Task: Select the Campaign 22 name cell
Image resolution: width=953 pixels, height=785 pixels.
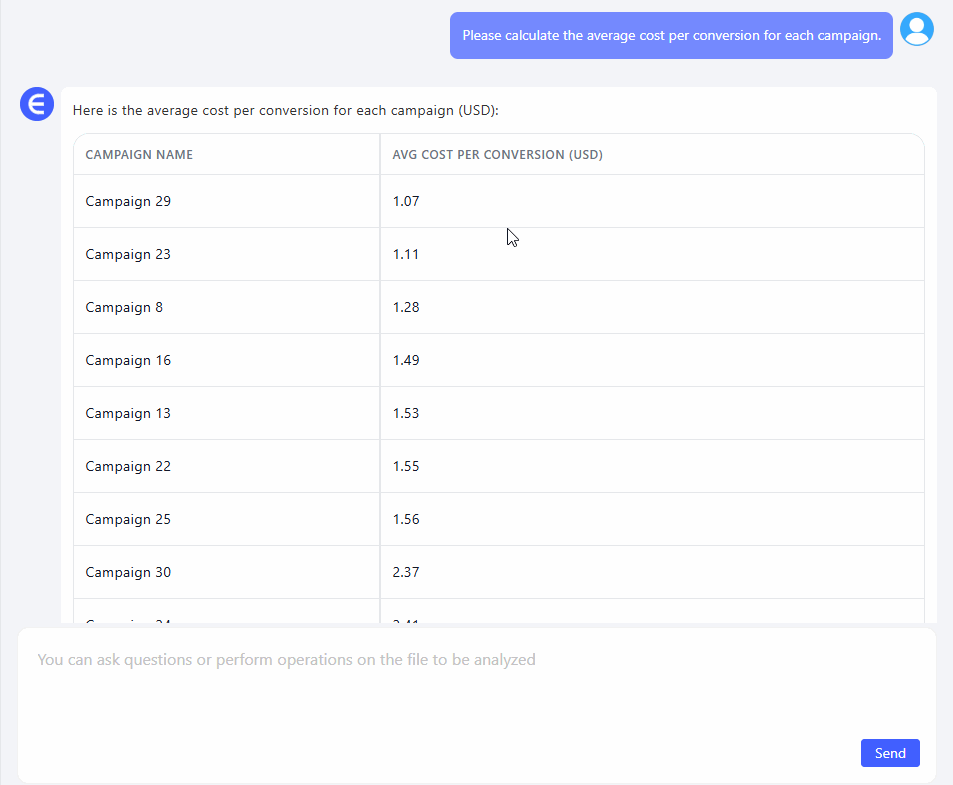Action: pyautogui.click(x=128, y=466)
